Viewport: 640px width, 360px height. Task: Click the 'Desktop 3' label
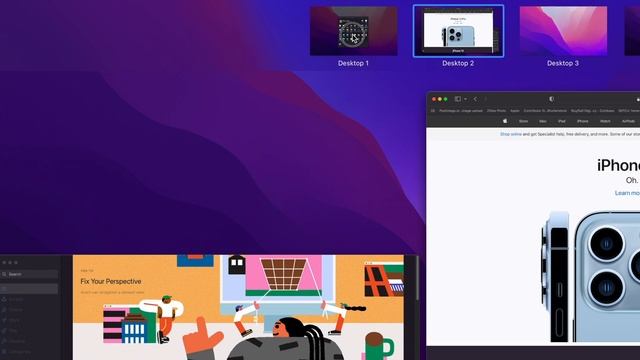(563, 63)
